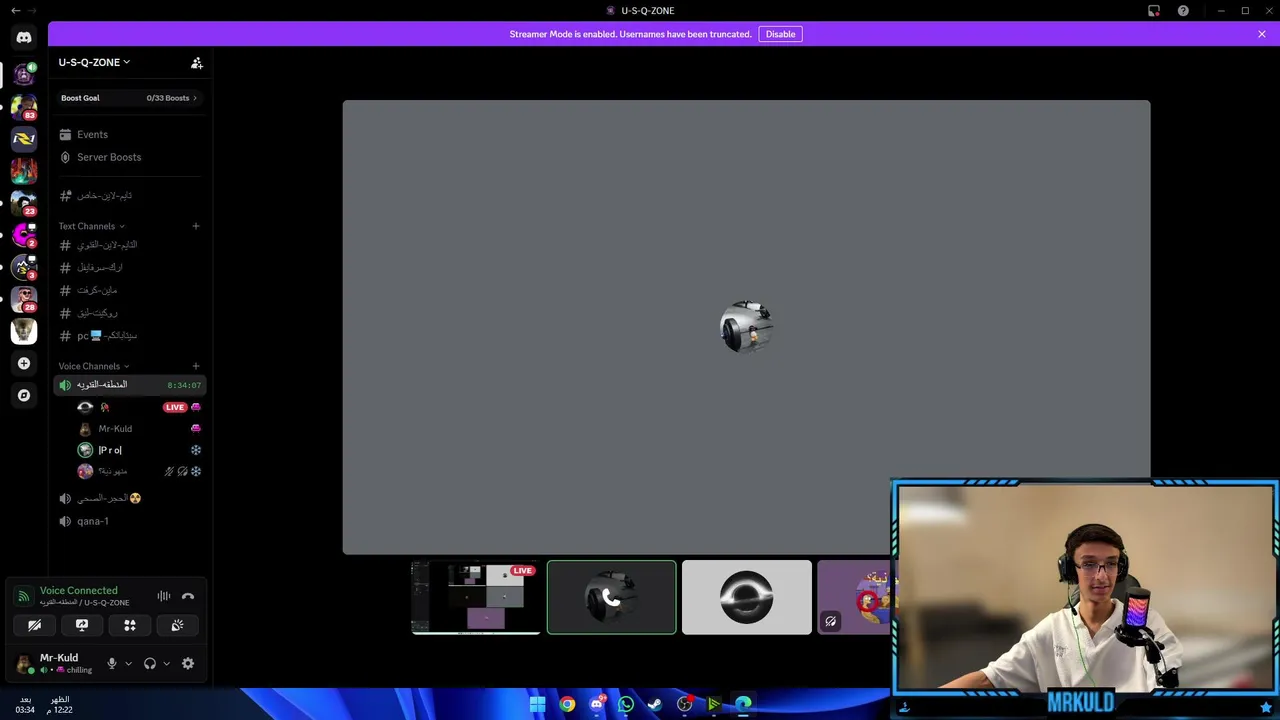Create channel in Voice Channels plus
The width and height of the screenshot is (1280, 720).
(x=196, y=366)
